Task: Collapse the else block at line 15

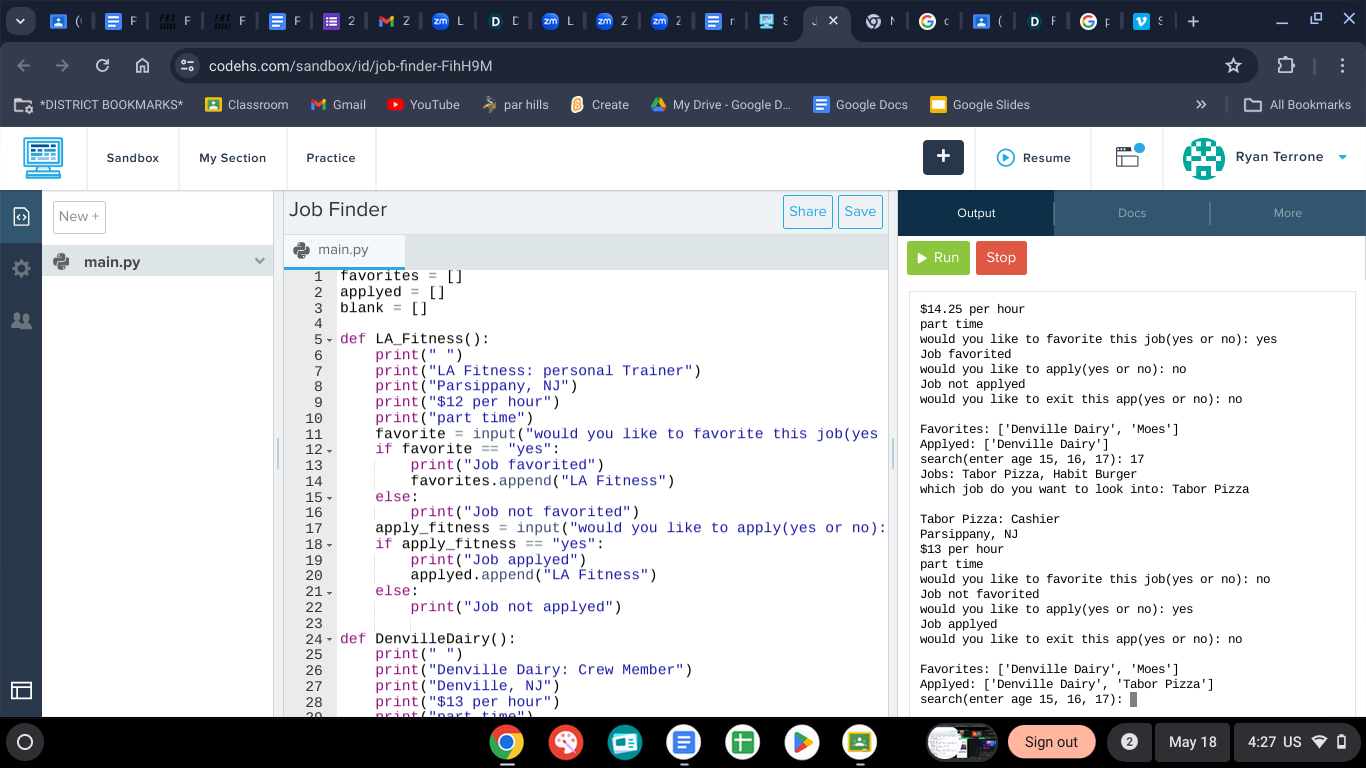Action: click(330, 497)
